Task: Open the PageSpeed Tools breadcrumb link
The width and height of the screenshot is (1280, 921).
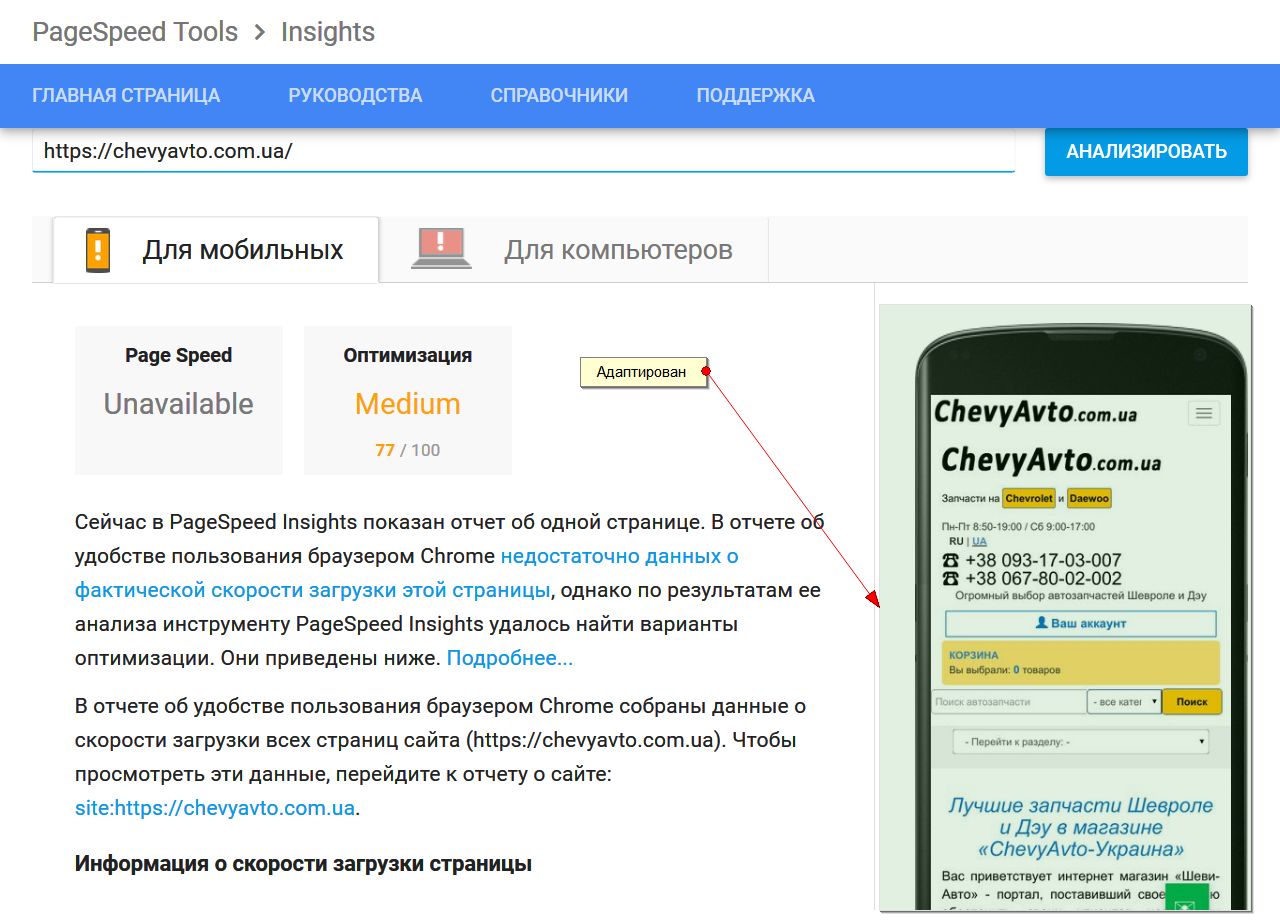Action: click(x=135, y=32)
